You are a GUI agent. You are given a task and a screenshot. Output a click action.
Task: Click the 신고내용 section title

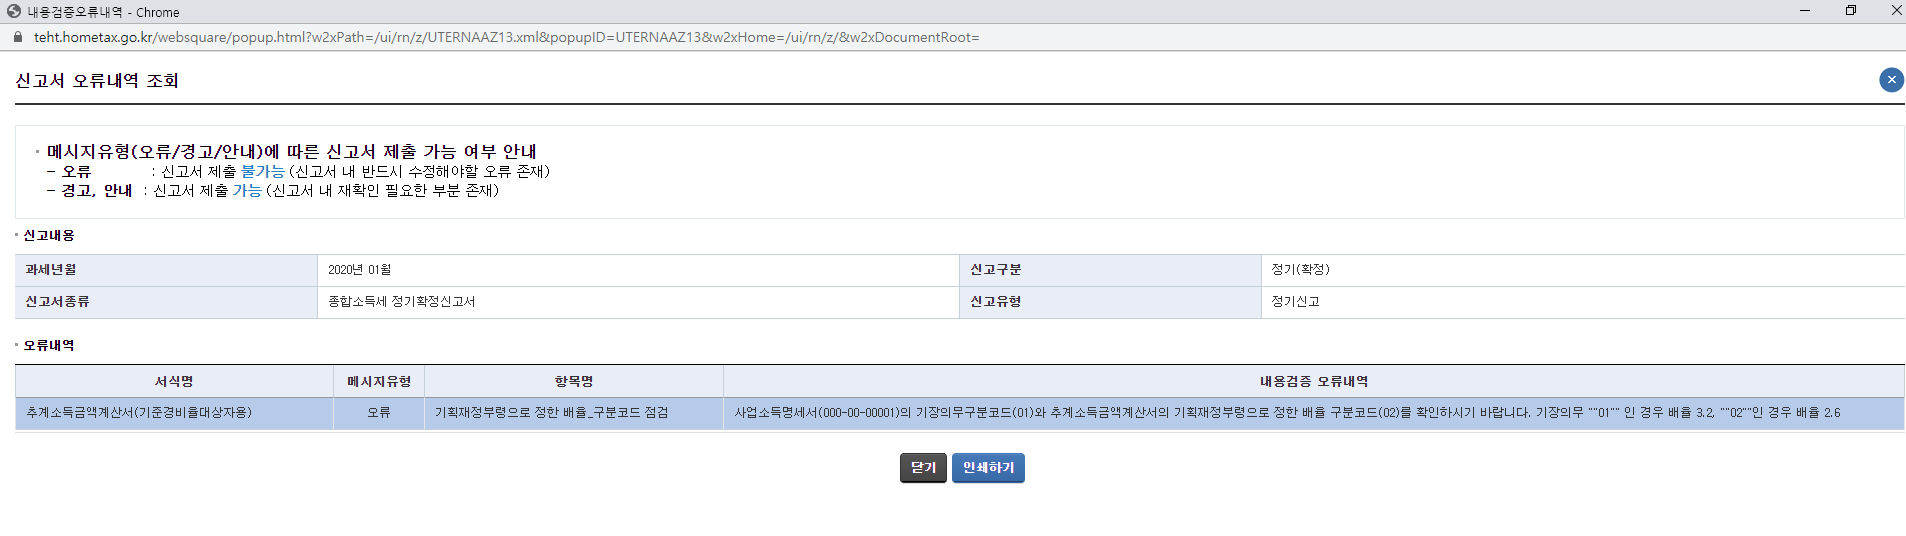click(x=49, y=236)
